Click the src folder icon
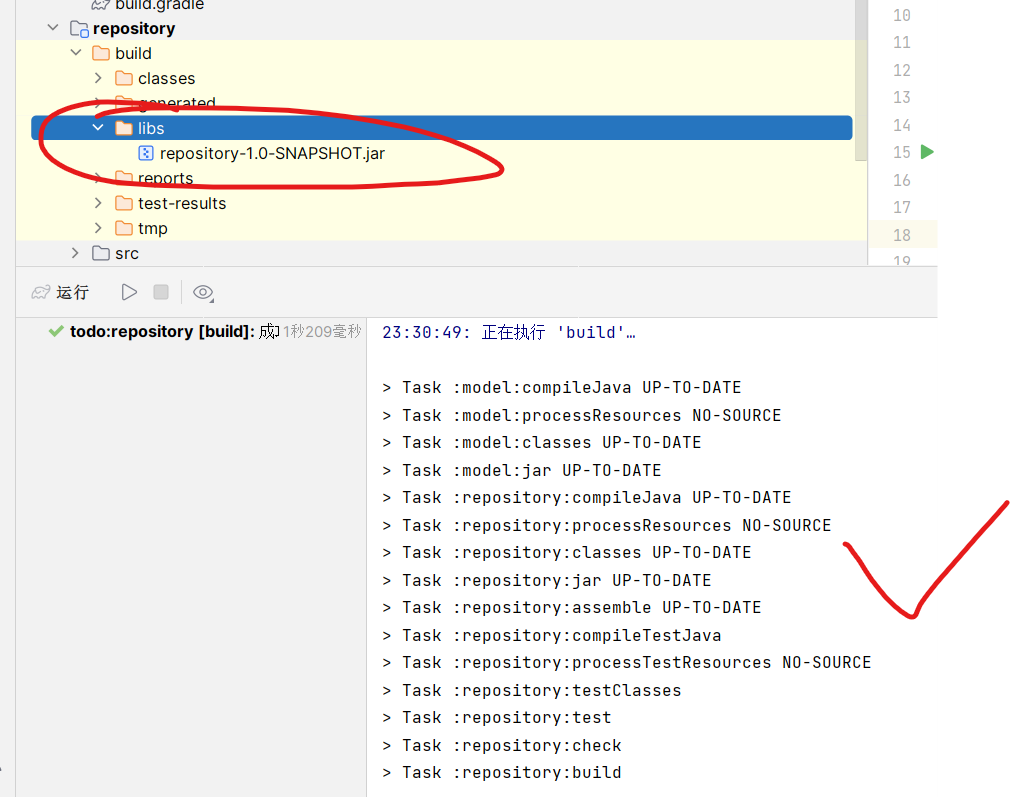1010x797 pixels. 101,253
